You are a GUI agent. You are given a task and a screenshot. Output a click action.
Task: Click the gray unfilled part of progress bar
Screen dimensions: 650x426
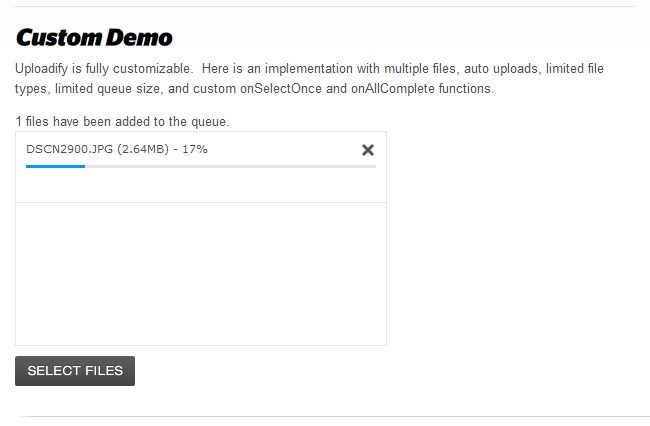pos(230,166)
